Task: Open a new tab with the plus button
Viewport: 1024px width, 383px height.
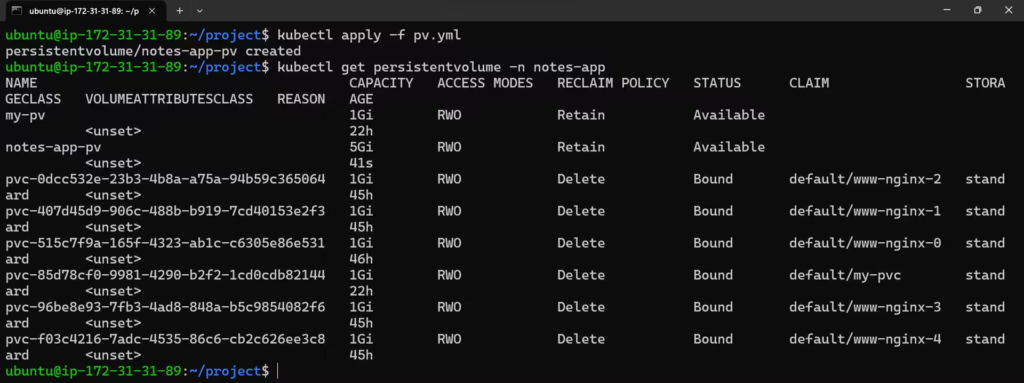Action: point(180,10)
